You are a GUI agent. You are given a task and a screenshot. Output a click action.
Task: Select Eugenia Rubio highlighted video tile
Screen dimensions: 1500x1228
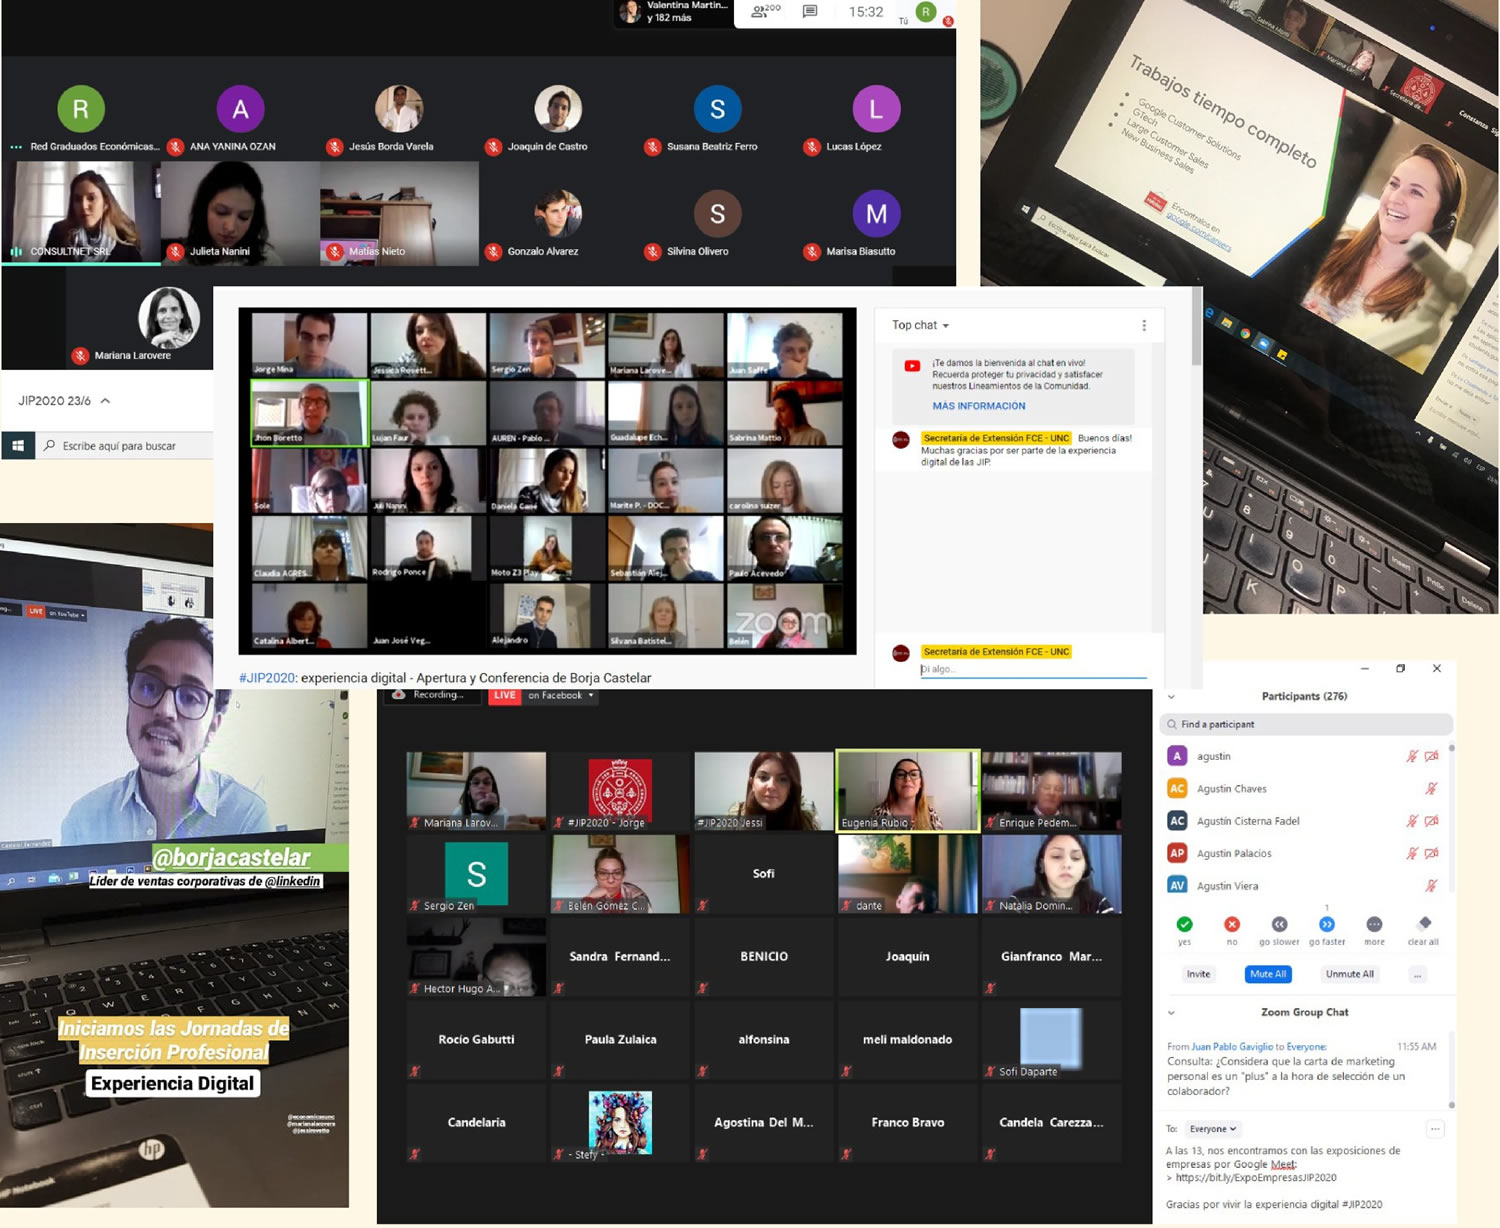908,790
